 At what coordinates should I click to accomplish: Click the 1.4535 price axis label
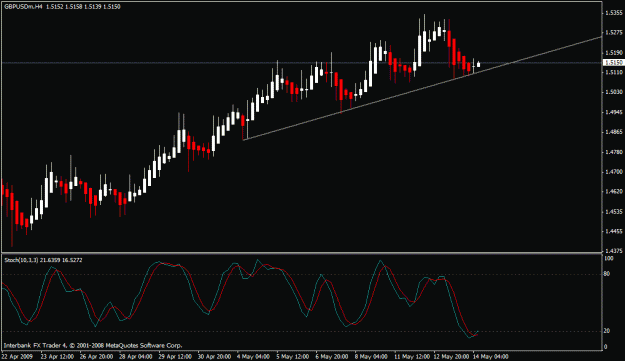tap(614, 212)
